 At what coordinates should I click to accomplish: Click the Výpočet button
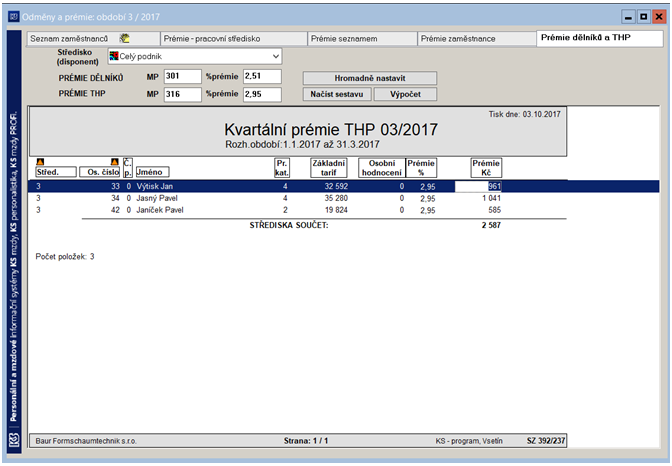(x=405, y=94)
